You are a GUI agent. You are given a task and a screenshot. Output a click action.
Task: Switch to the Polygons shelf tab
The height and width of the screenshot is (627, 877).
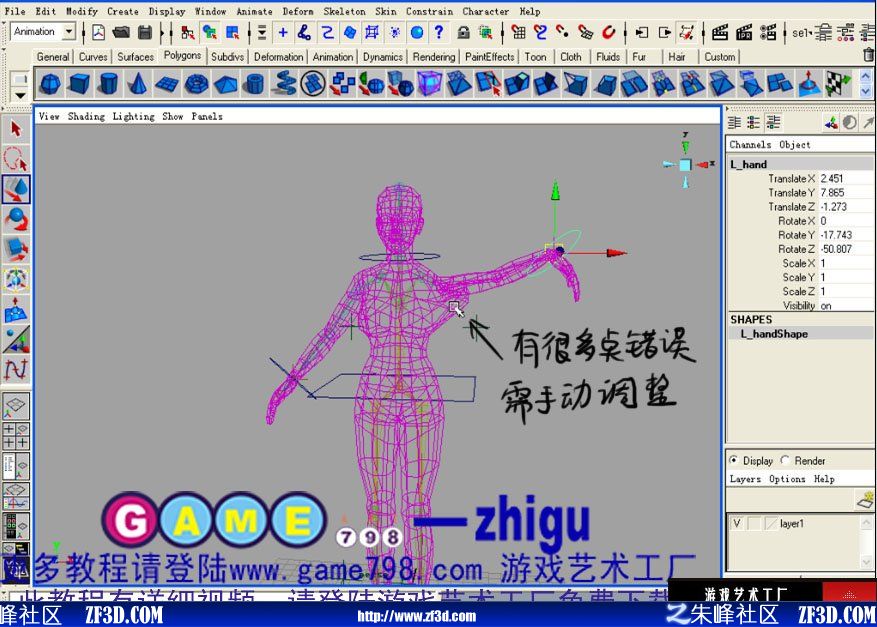[x=182, y=55]
